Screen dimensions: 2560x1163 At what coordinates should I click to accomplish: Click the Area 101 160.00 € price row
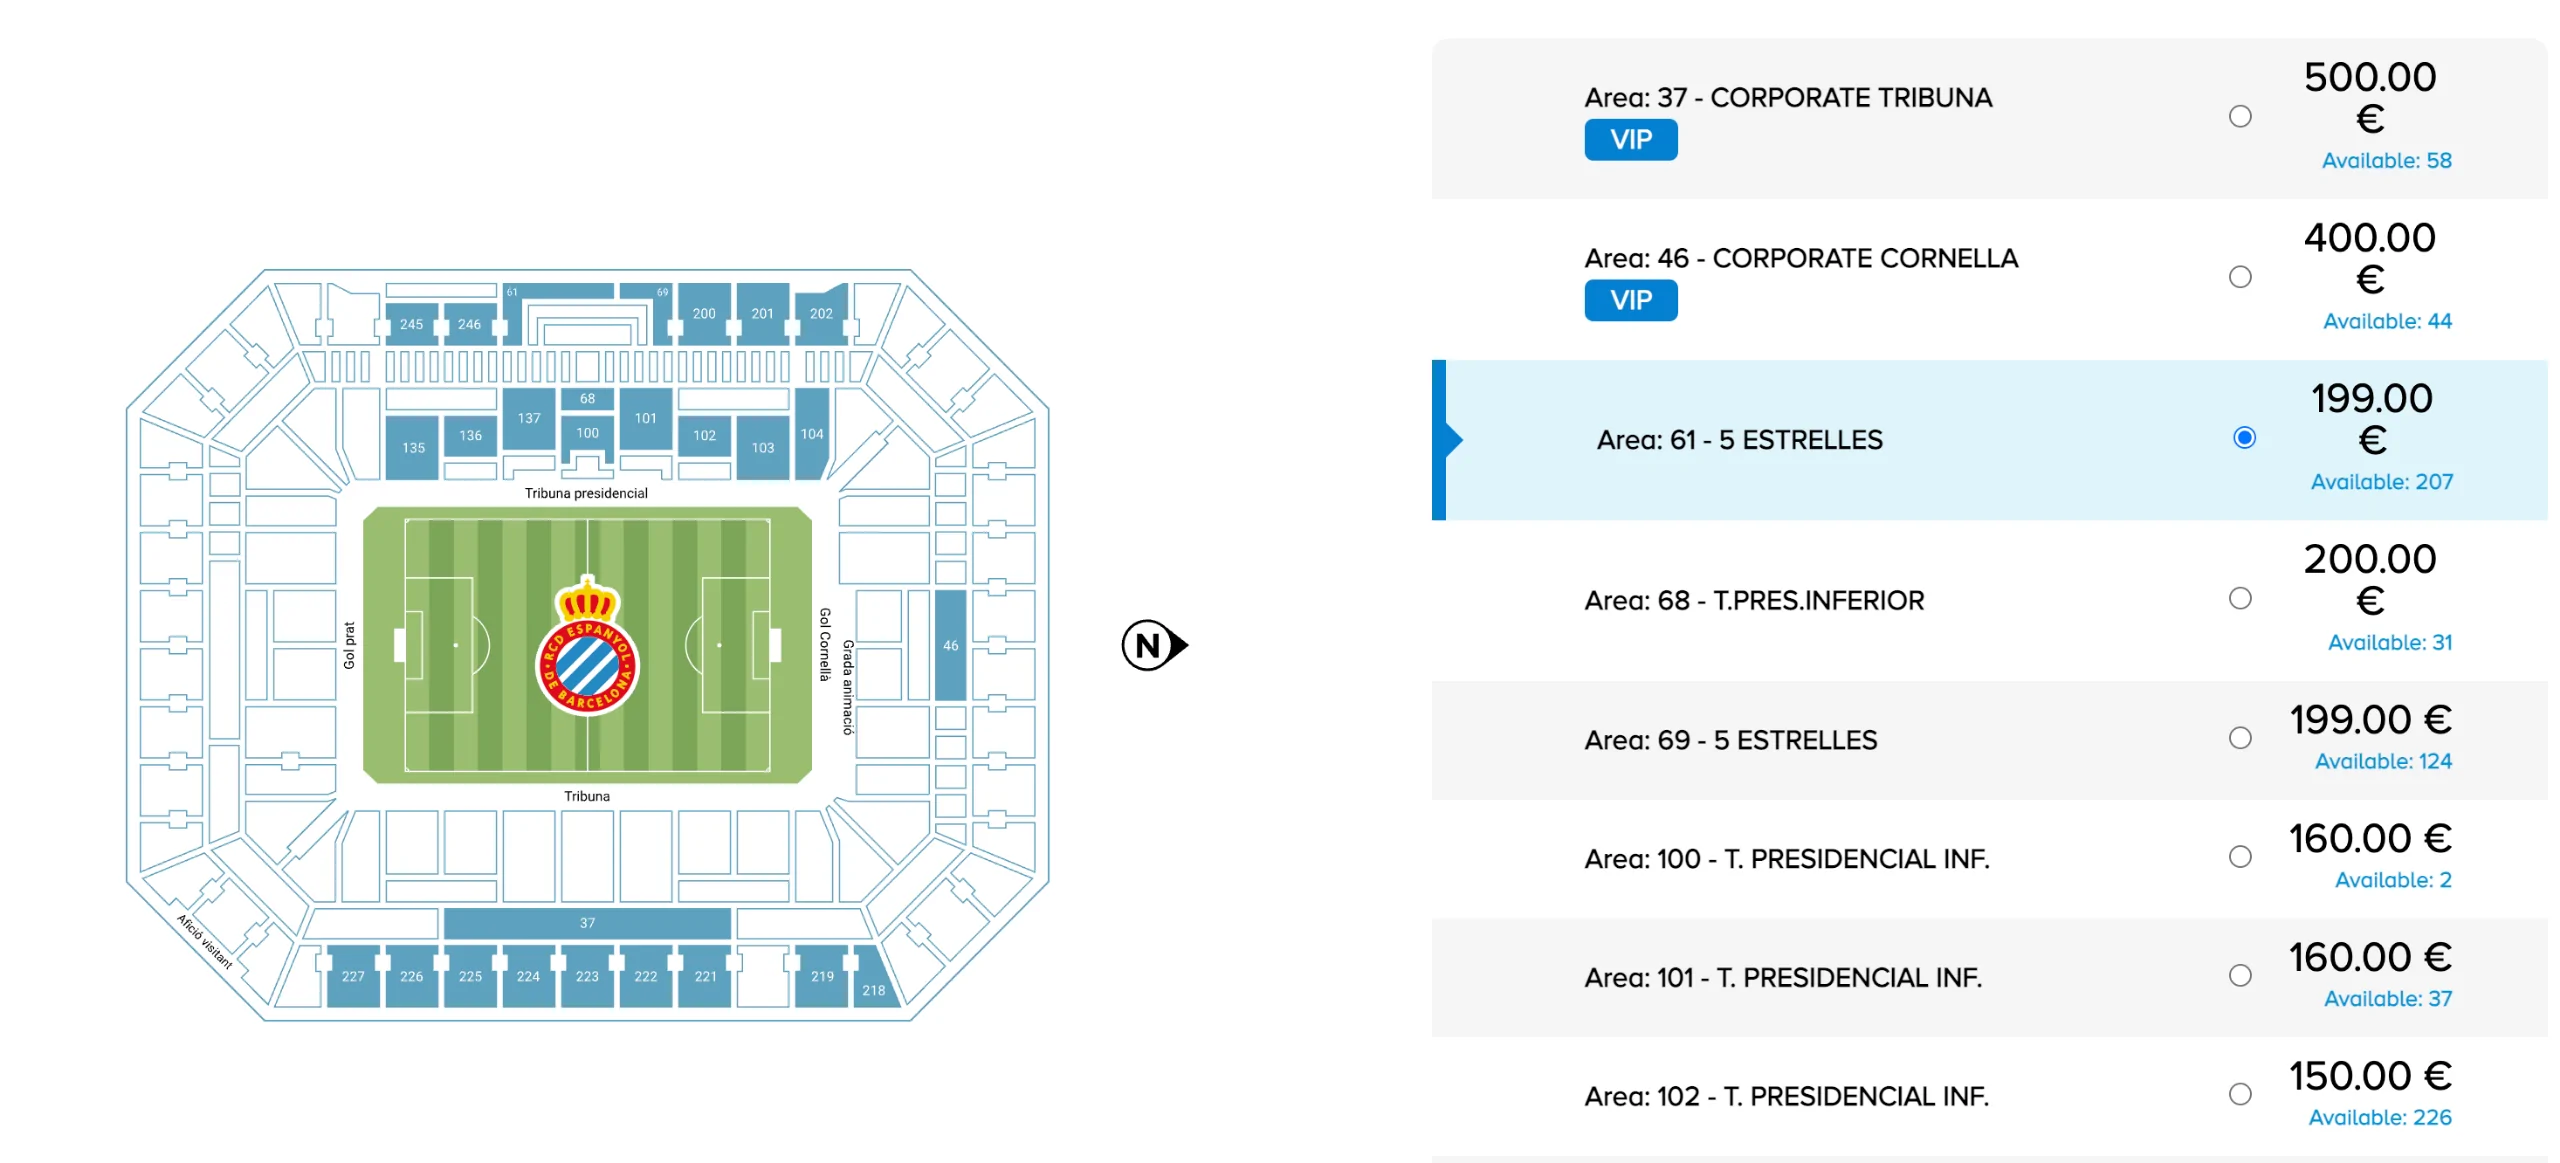pos(1989,977)
